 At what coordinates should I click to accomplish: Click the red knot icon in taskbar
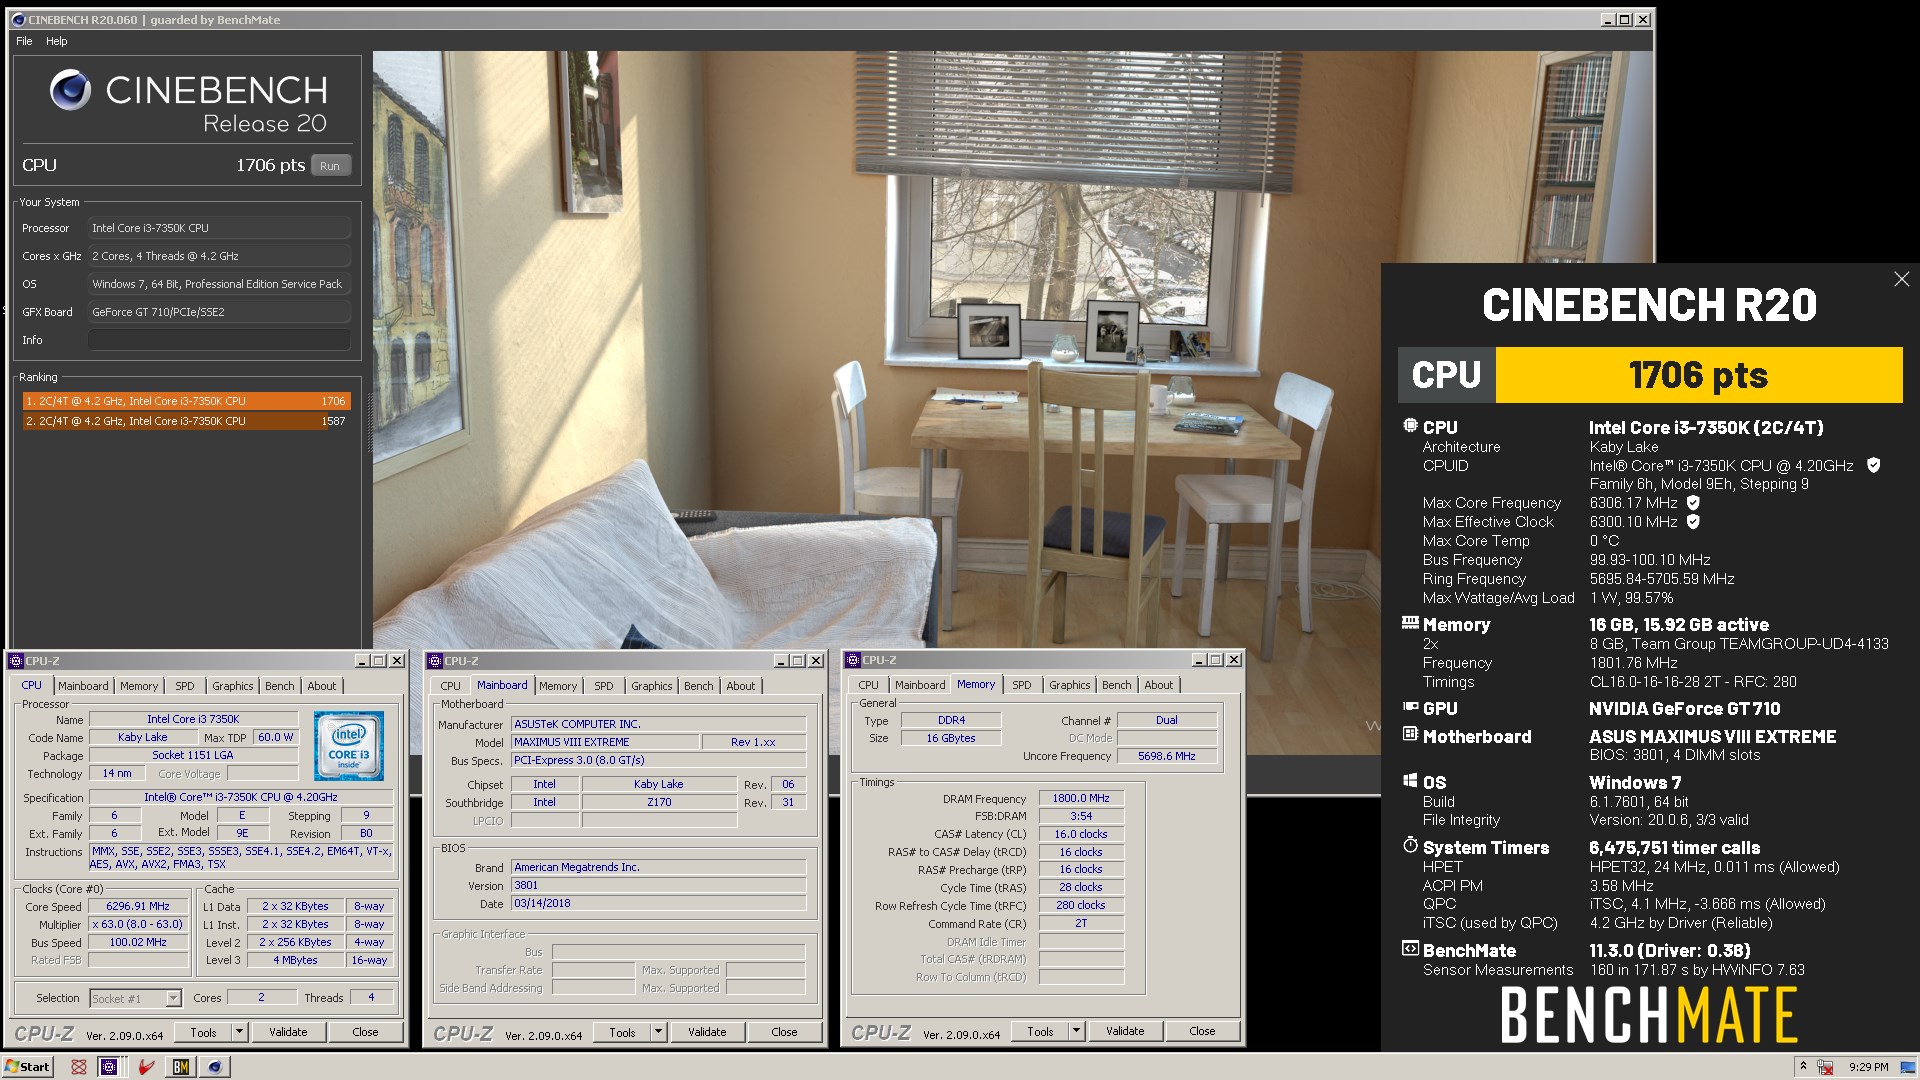click(79, 1067)
